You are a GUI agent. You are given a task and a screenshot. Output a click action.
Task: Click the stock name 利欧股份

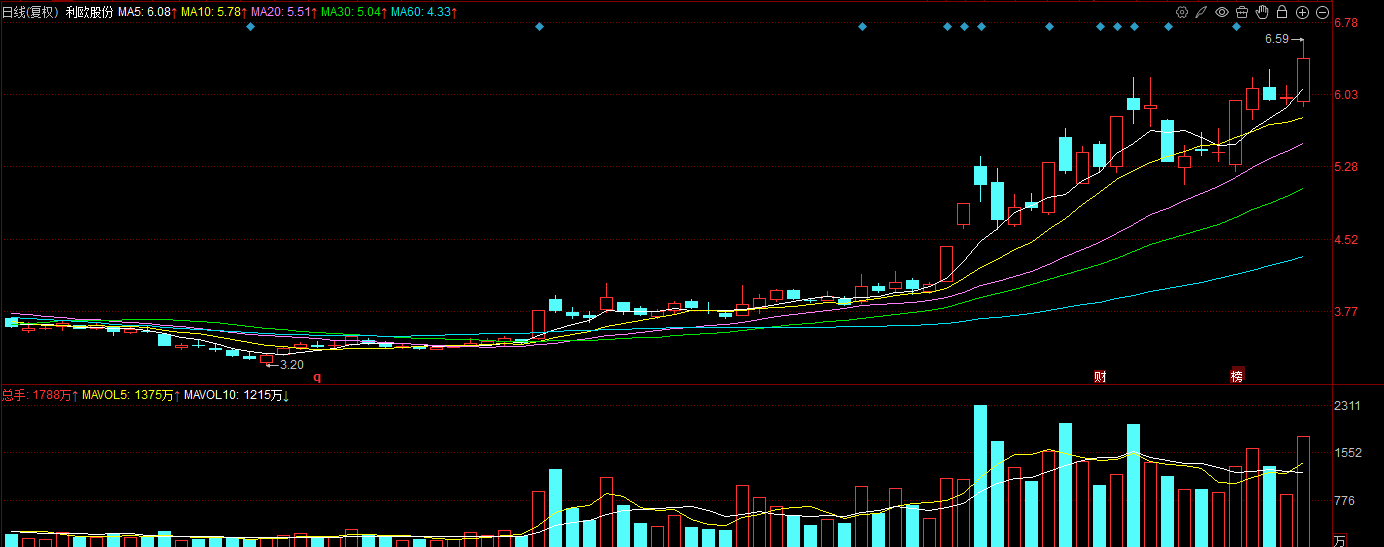pos(89,12)
